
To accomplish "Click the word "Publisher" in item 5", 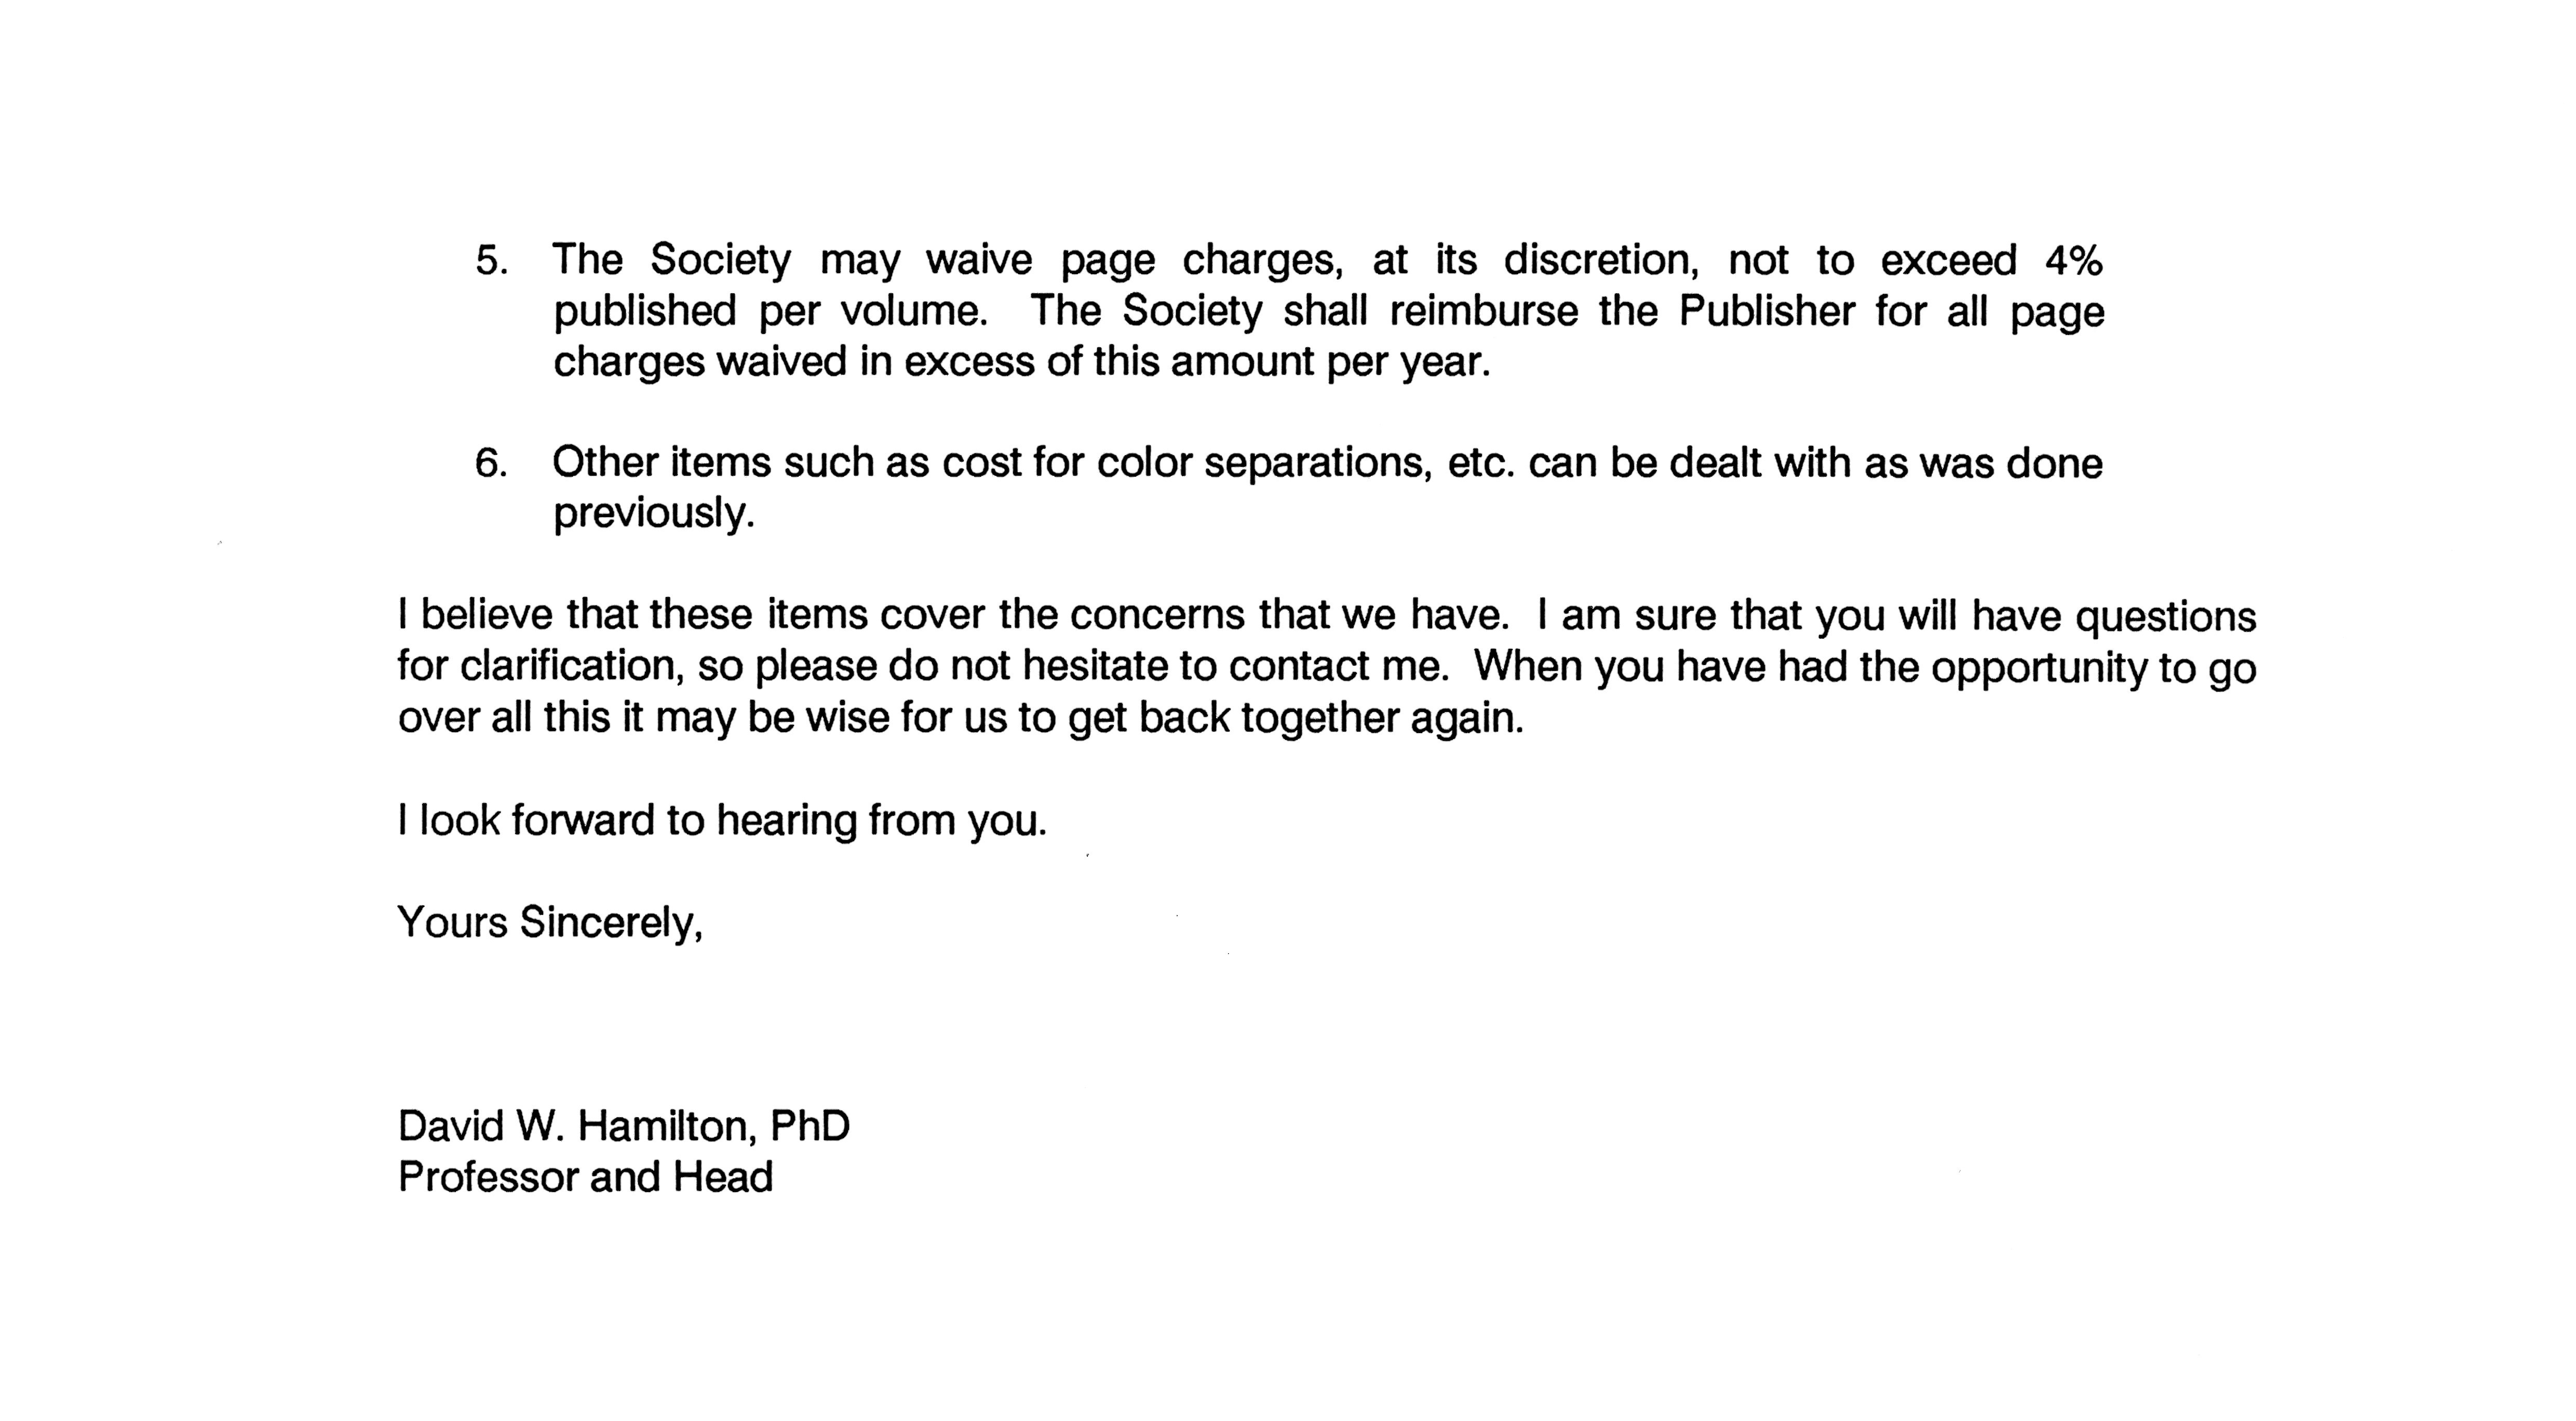I will tap(1766, 312).
